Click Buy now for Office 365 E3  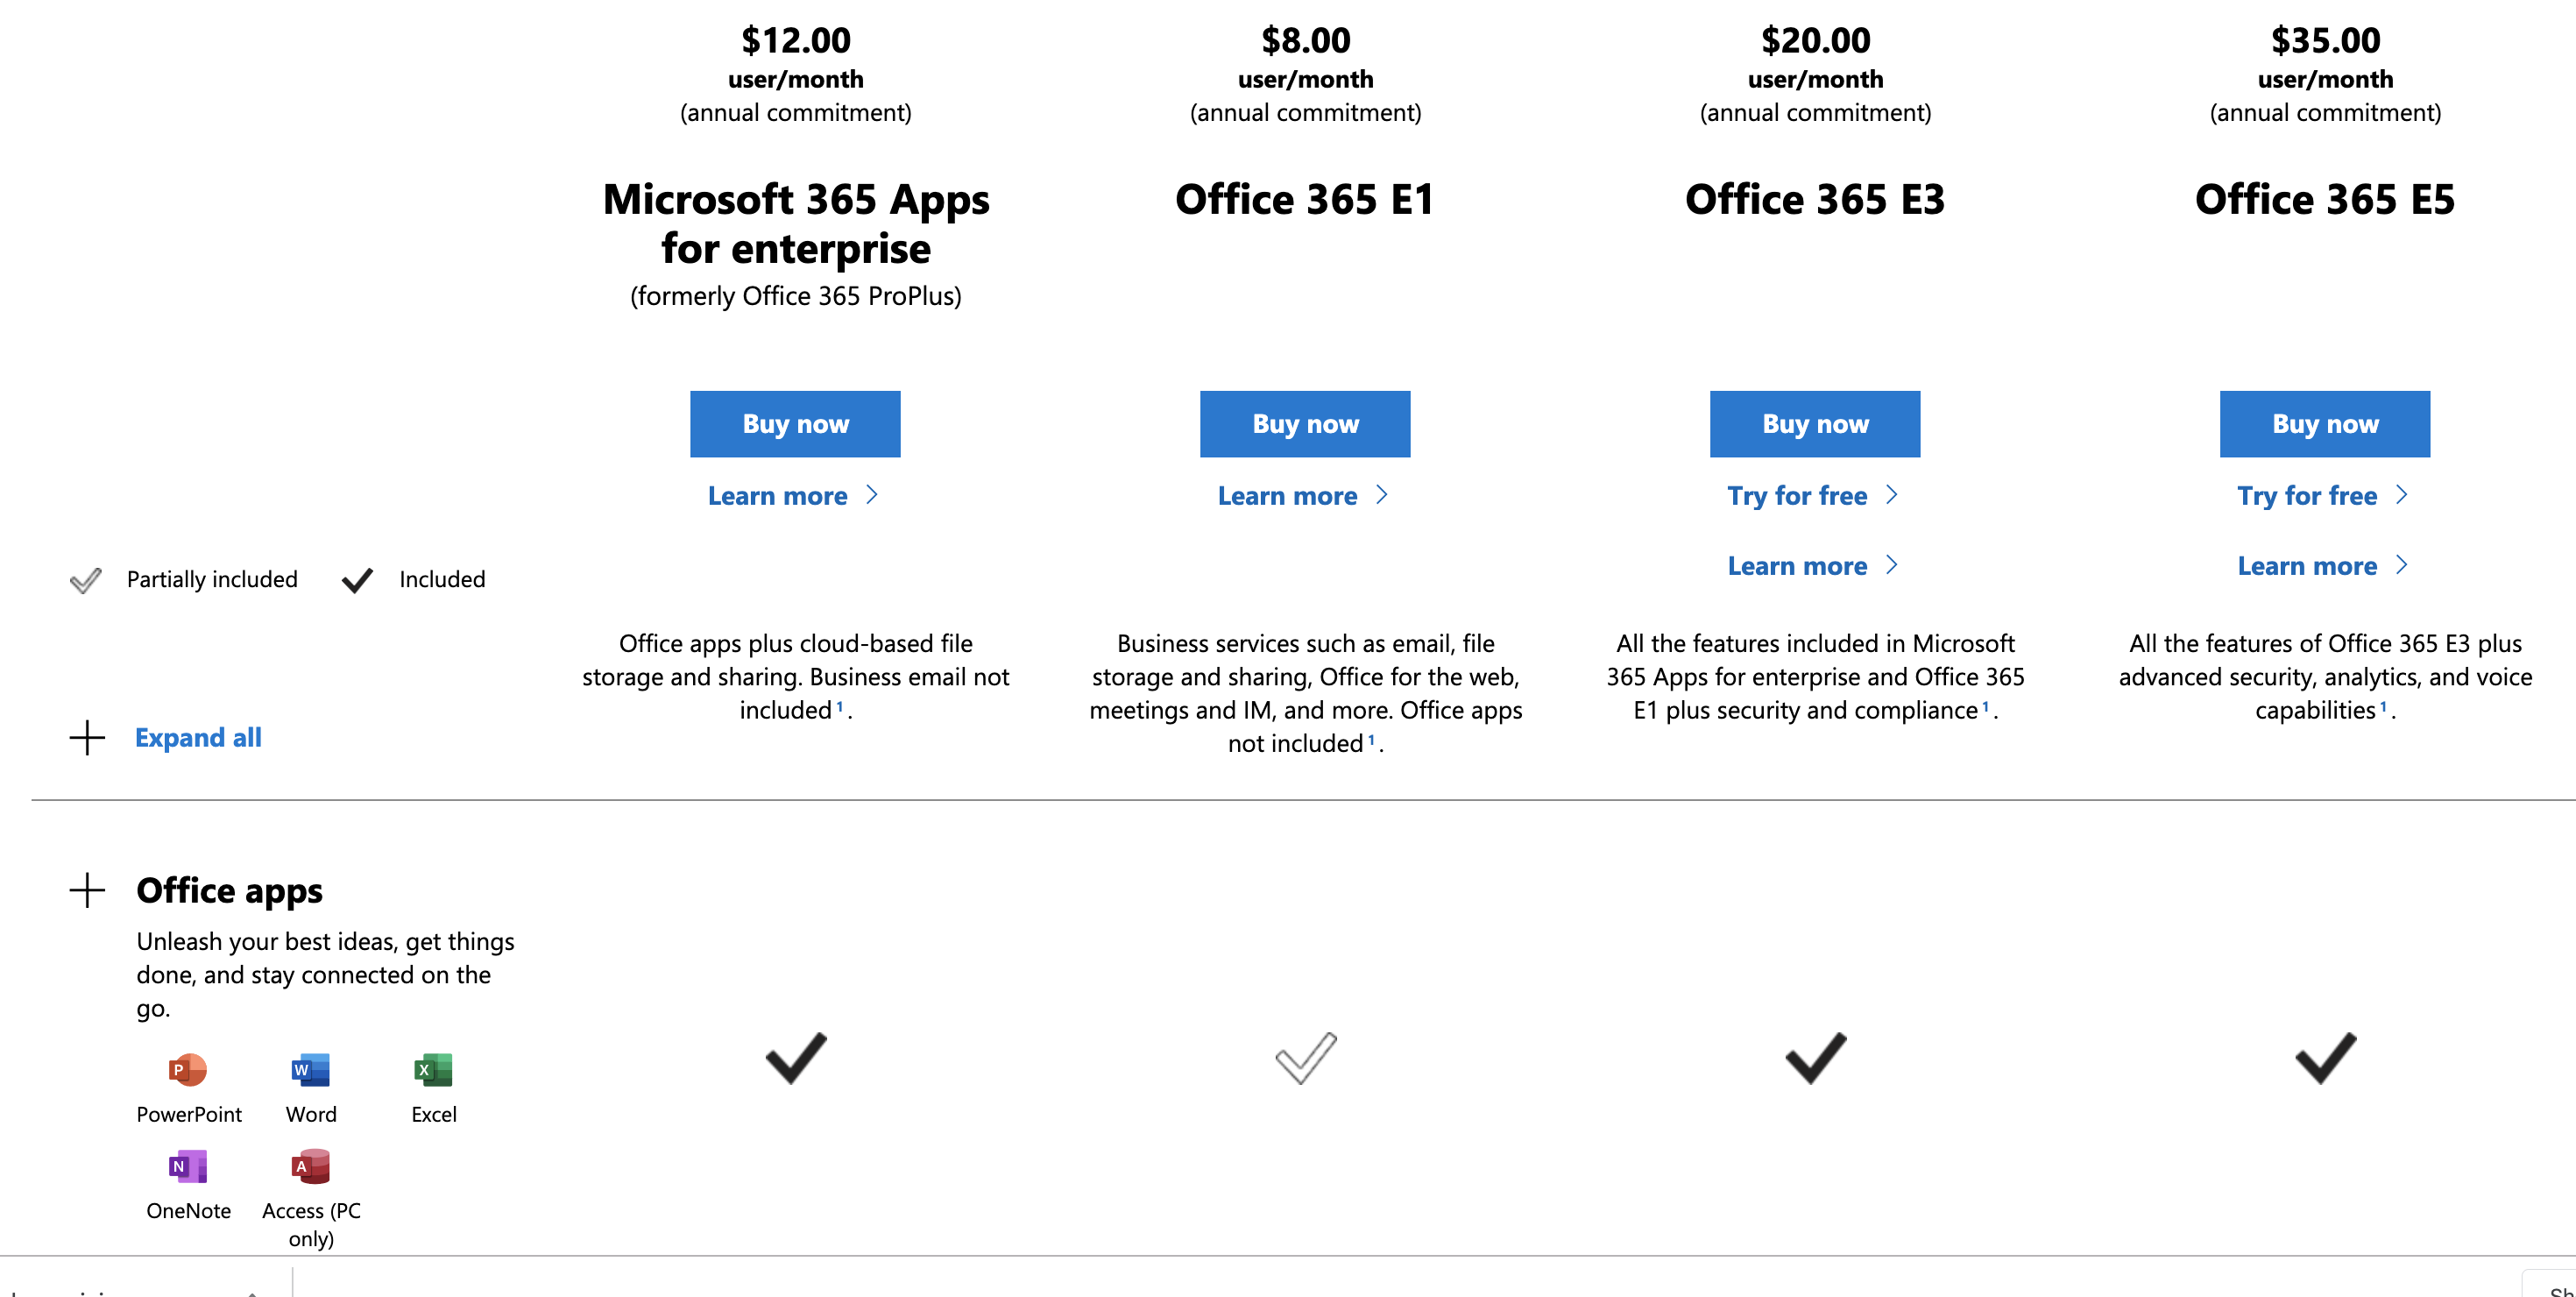[x=1815, y=424]
